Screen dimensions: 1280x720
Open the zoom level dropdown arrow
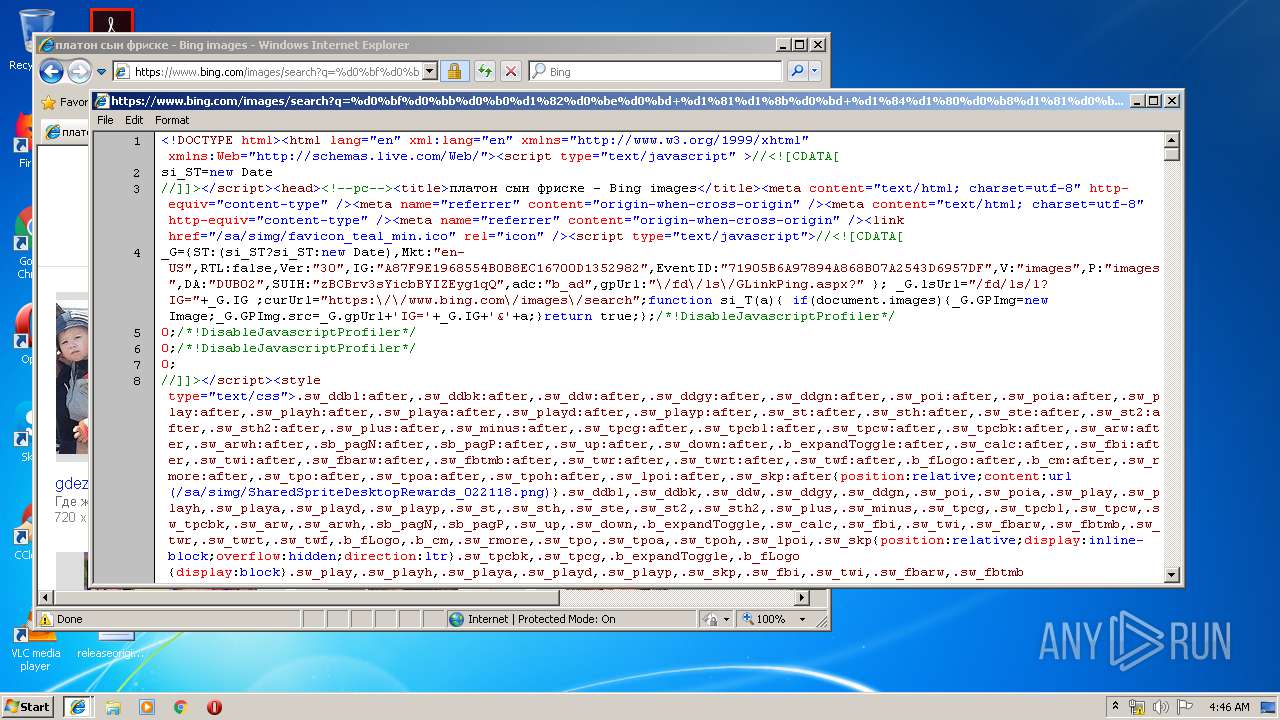[x=801, y=619]
